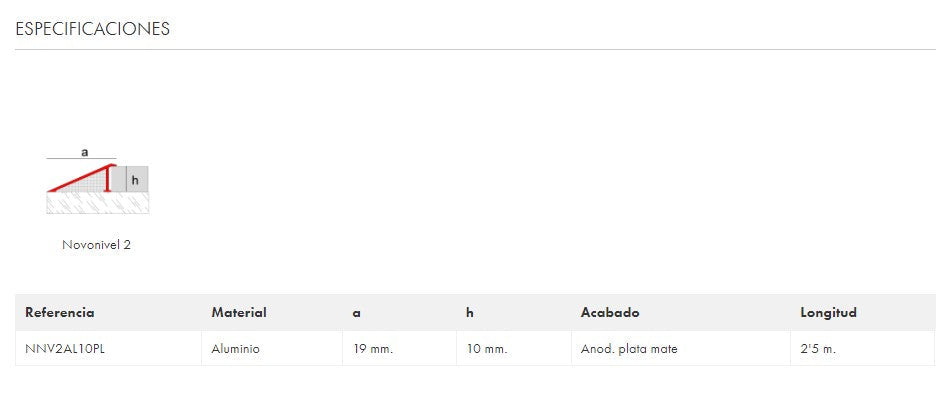Click the gray 'h' box in diagram

pyautogui.click(x=136, y=180)
